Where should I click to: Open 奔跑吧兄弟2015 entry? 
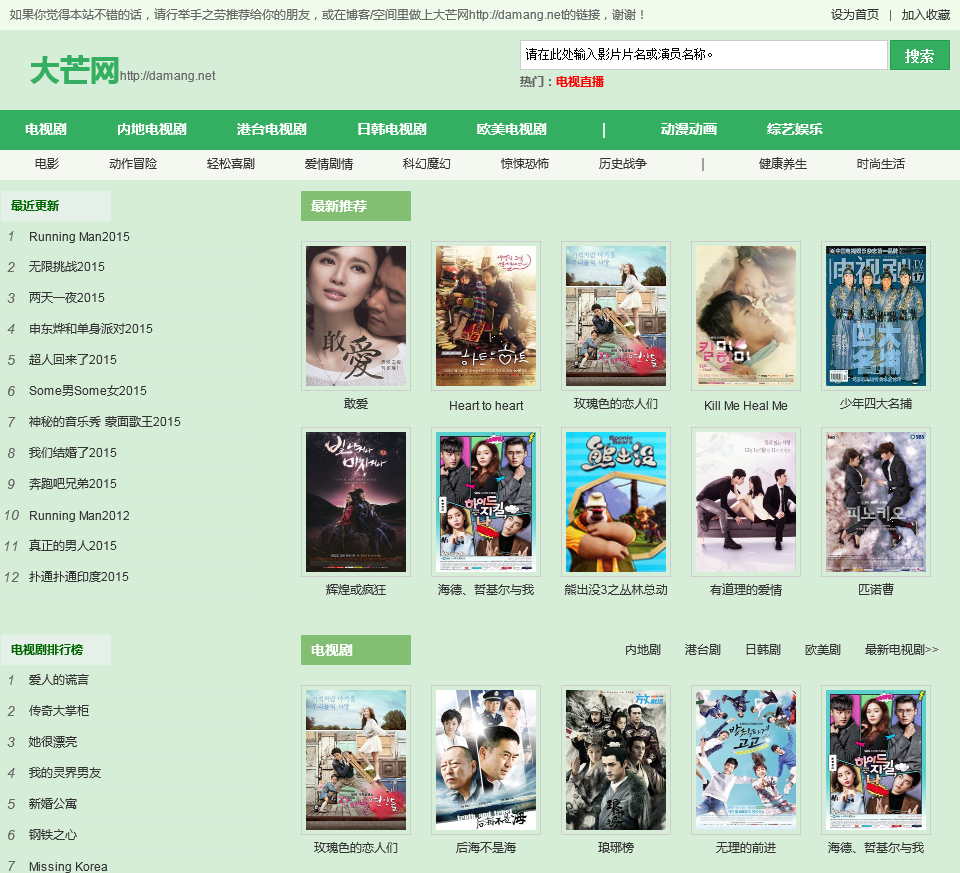click(x=73, y=484)
